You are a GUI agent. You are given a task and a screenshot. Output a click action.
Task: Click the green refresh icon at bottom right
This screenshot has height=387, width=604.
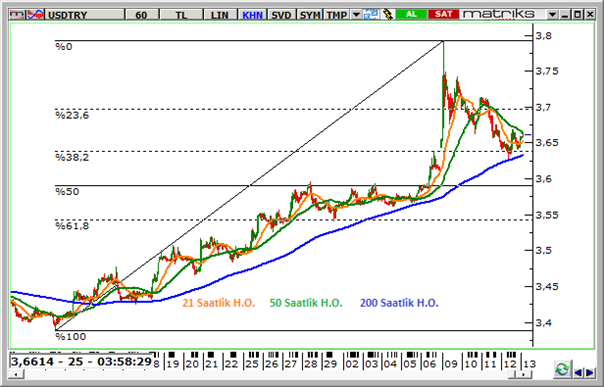(562, 369)
